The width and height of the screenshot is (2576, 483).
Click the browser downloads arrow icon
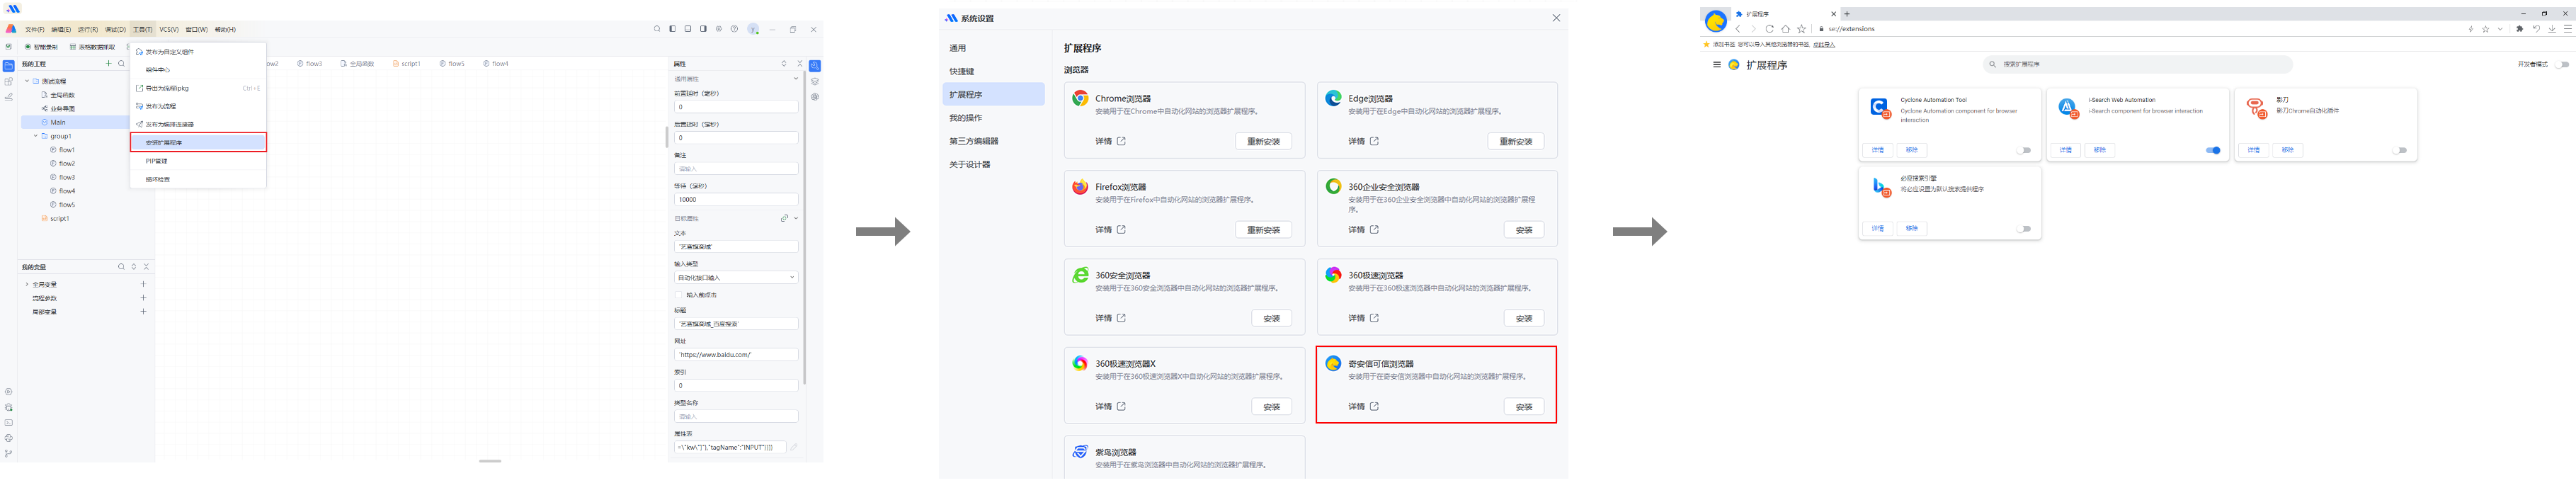(2551, 29)
